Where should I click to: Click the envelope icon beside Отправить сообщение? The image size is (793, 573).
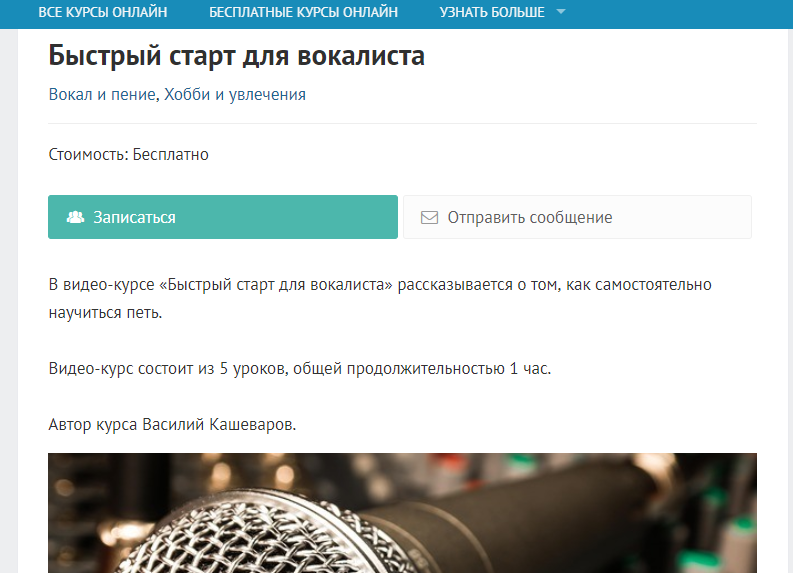coord(429,217)
